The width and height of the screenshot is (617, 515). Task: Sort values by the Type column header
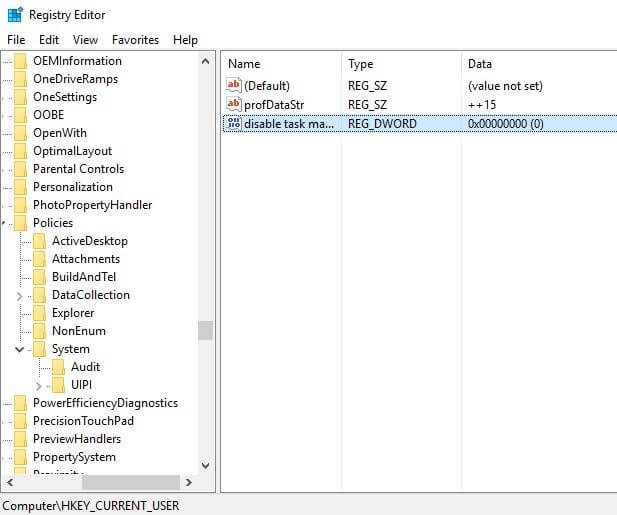401,64
